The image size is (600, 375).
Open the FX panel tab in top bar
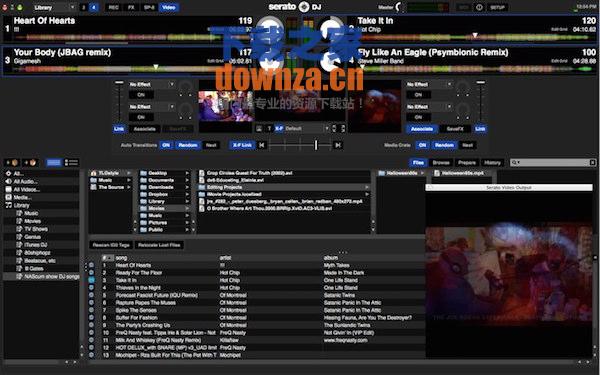[131, 7]
